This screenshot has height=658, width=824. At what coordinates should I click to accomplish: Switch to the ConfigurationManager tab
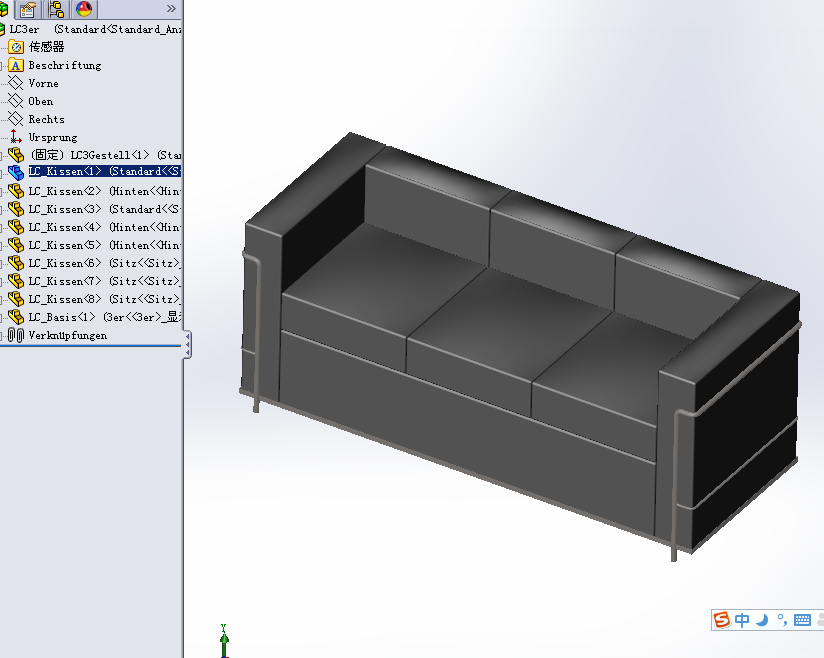(x=56, y=9)
